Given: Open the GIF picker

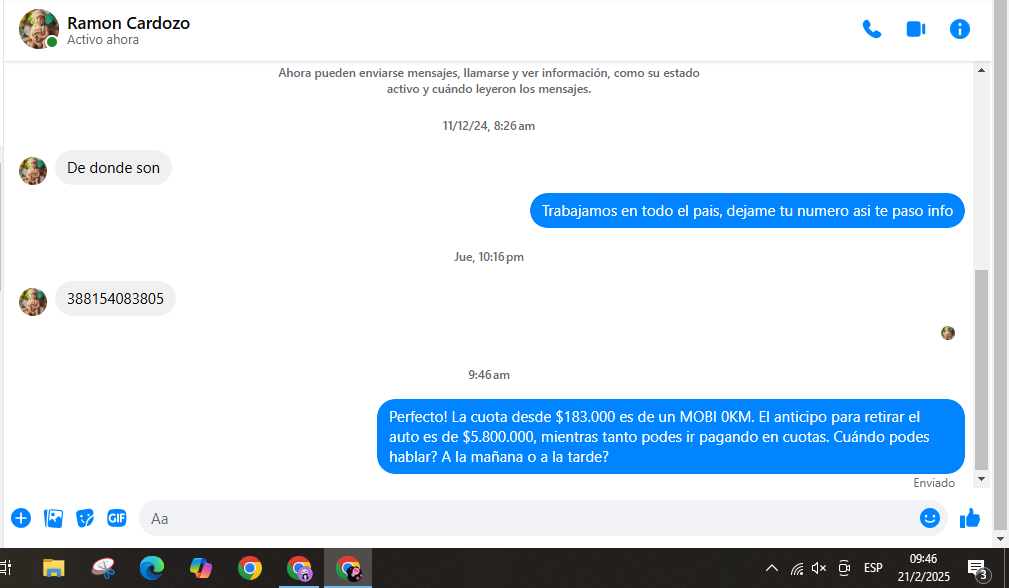Looking at the screenshot, I should tap(117, 518).
